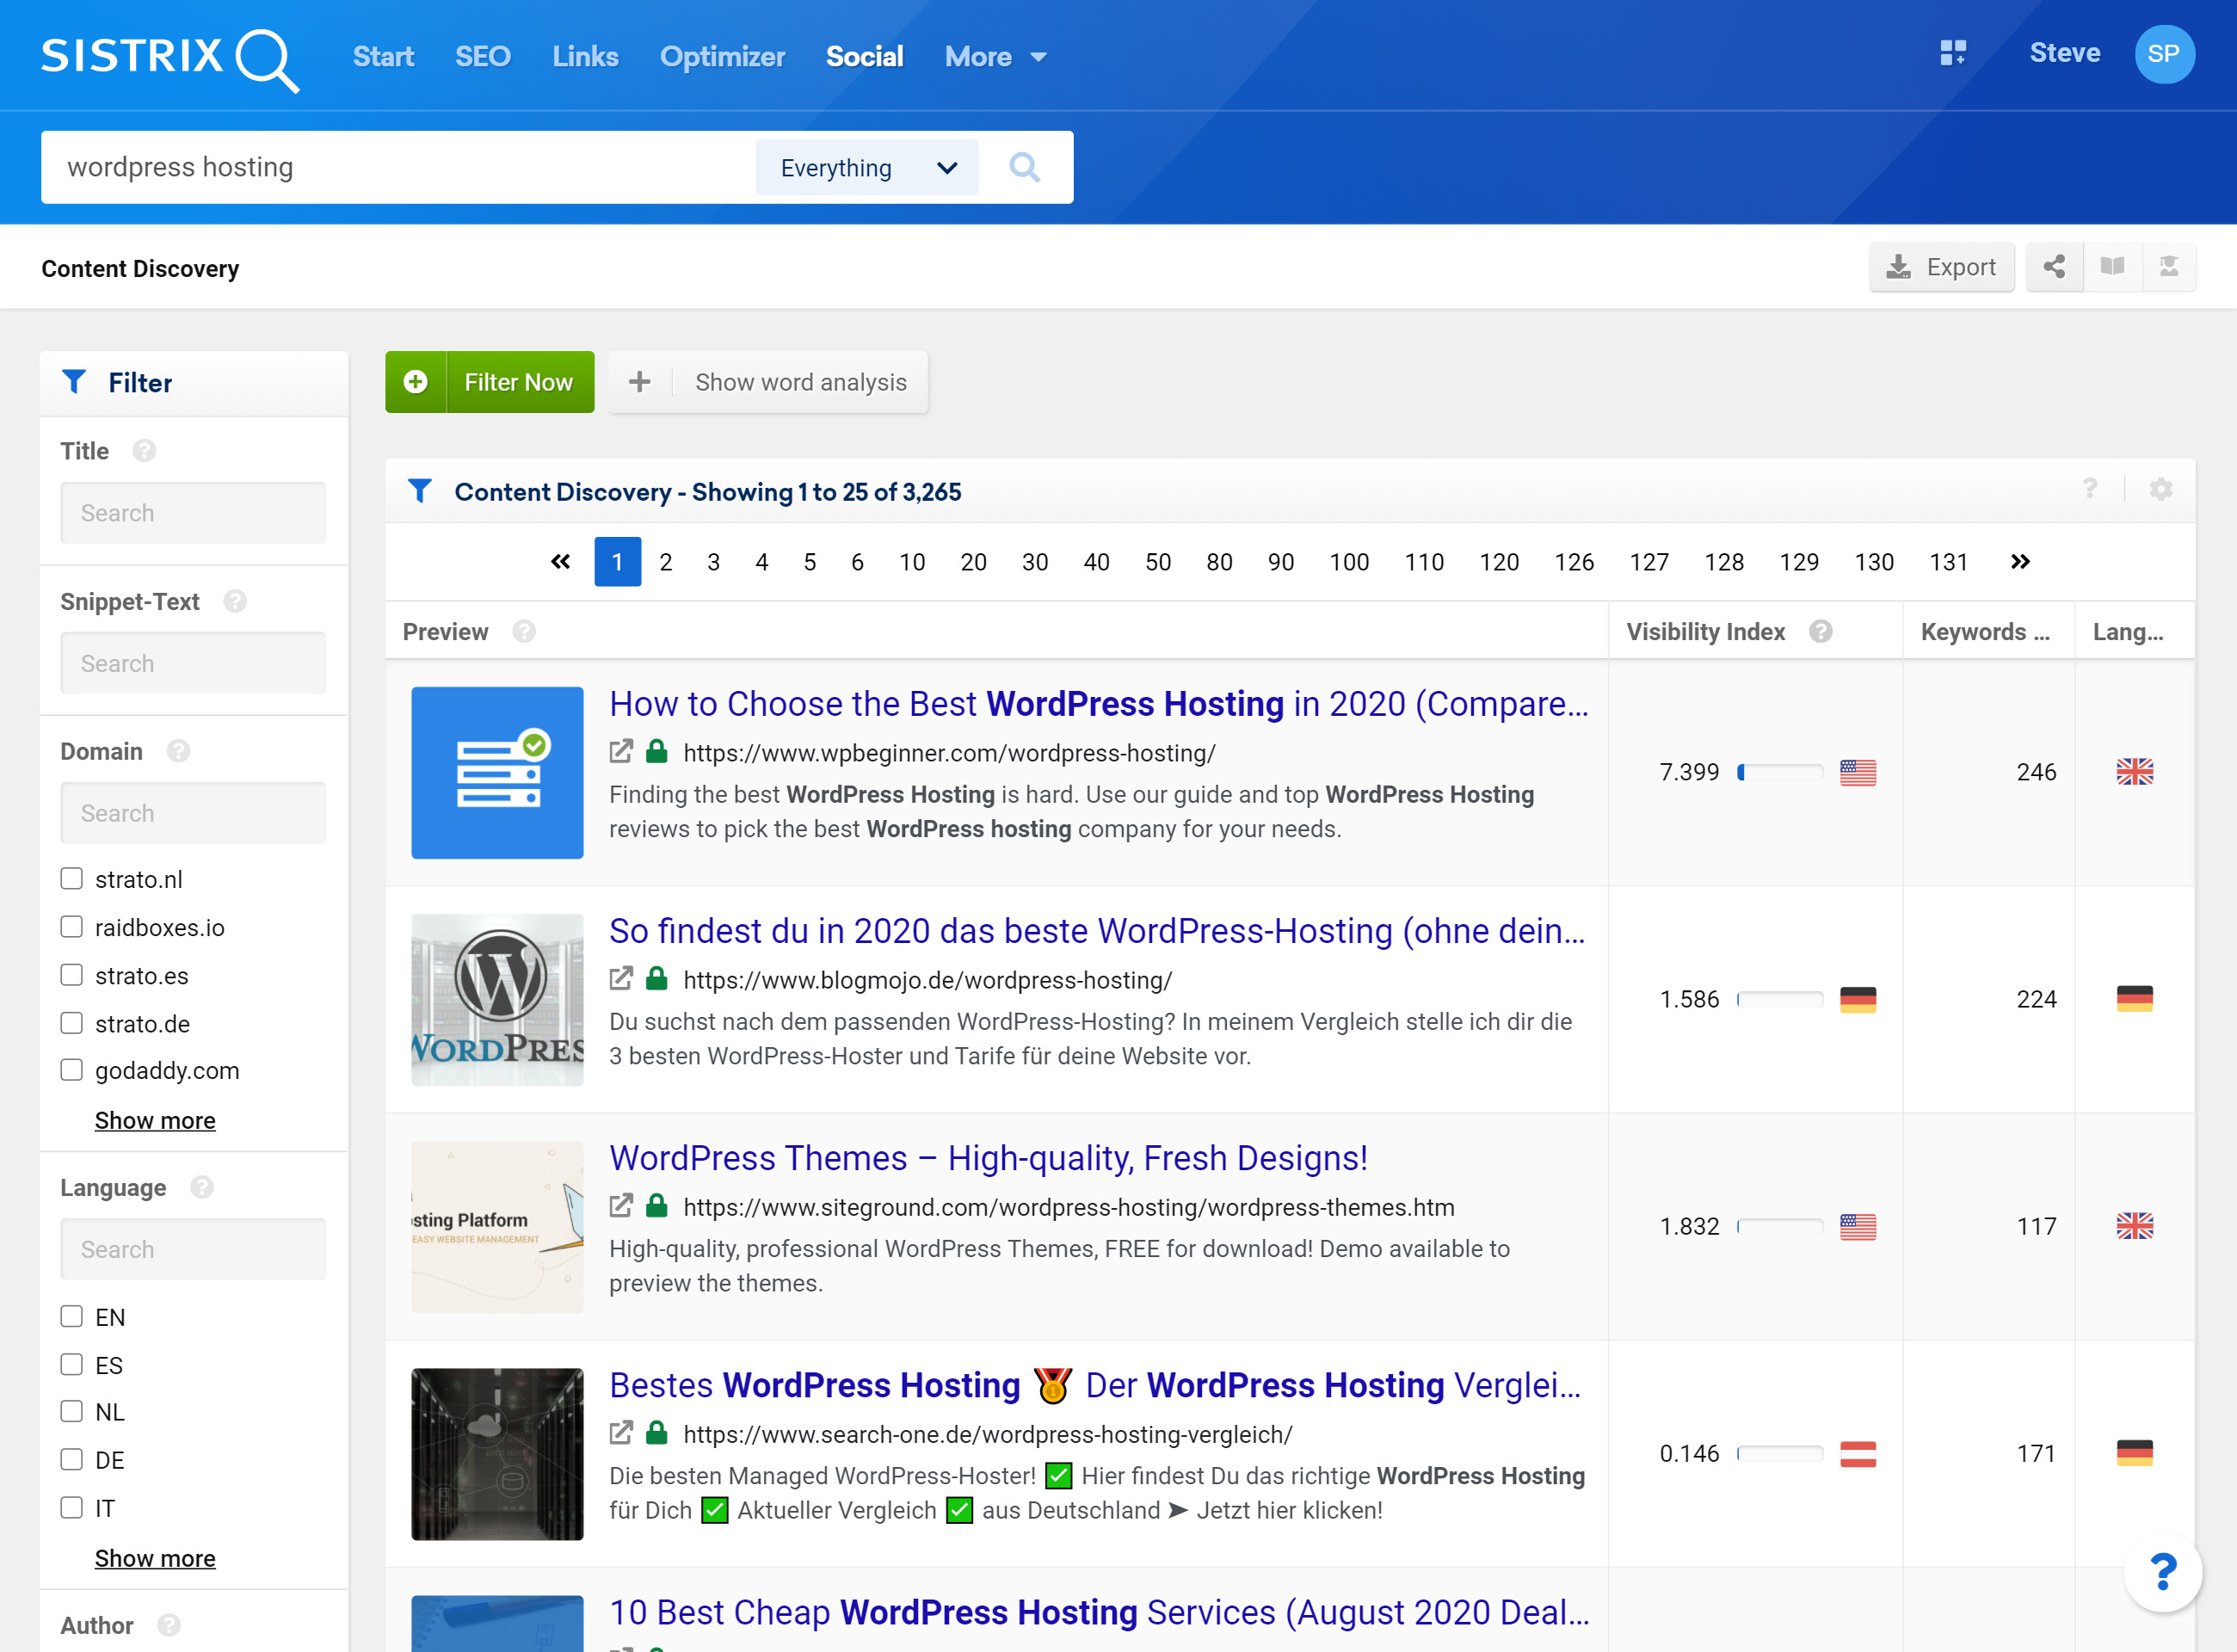Go to first page double-arrow

click(x=560, y=562)
